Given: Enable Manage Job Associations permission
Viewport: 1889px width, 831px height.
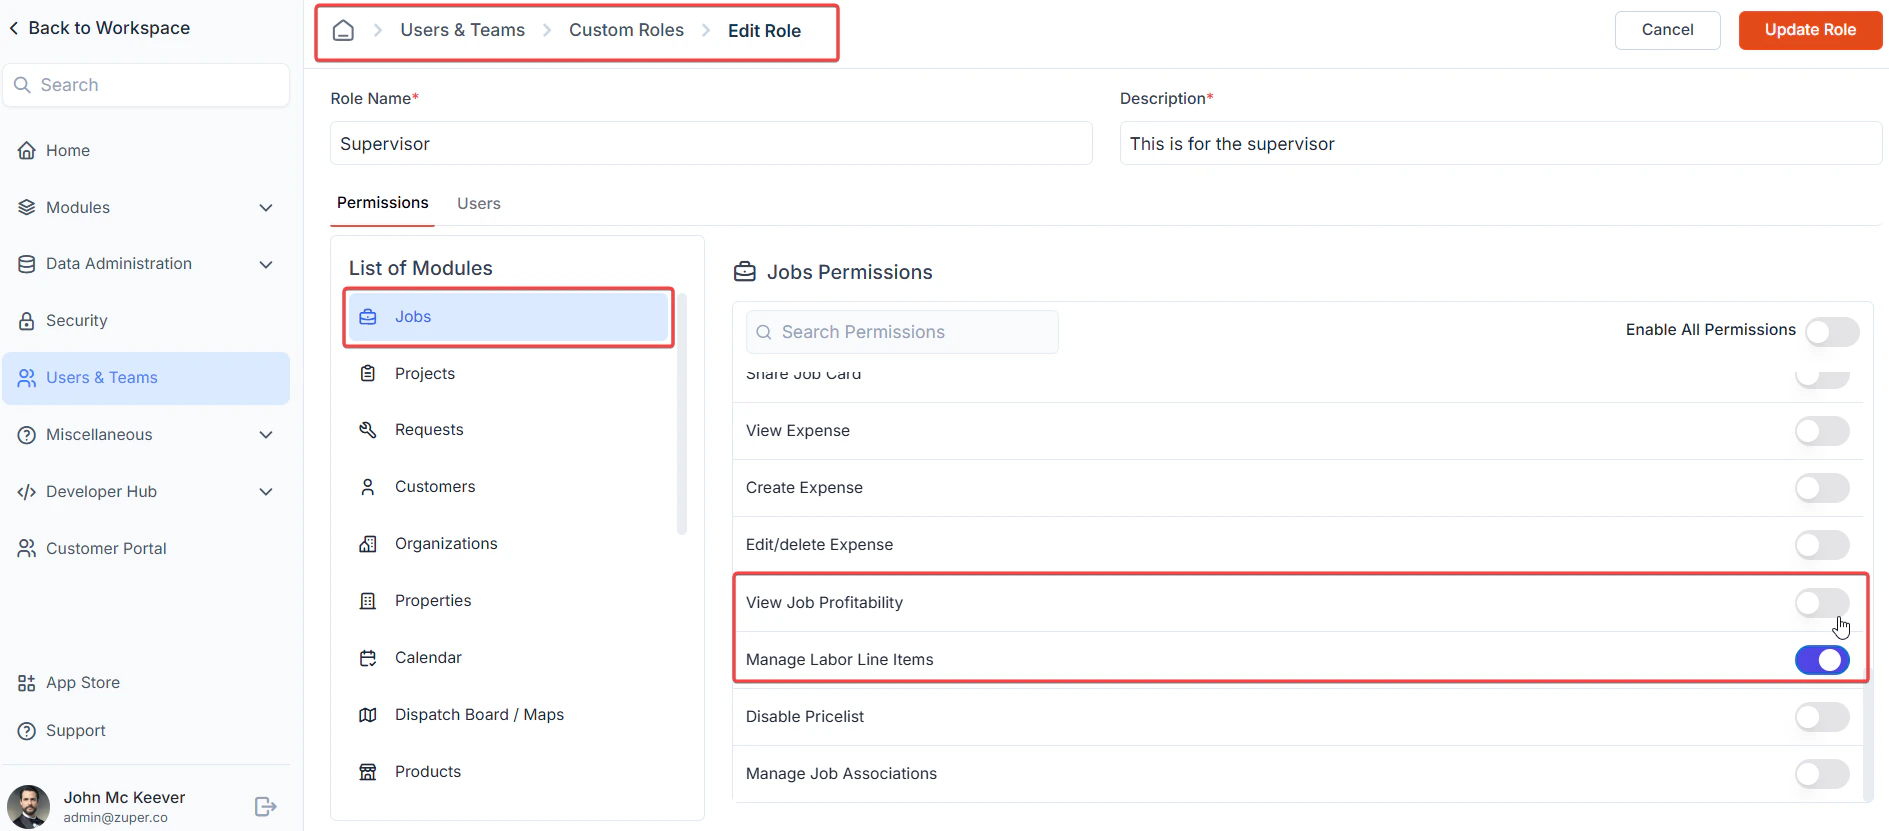Looking at the screenshot, I should 1822,774.
